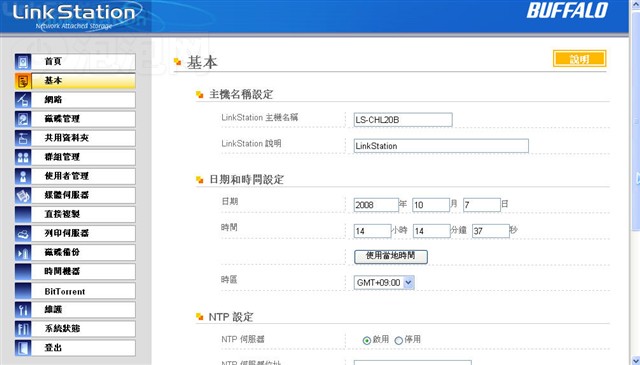Click the day field showing 7
This screenshot has width=640, height=365.
[x=482, y=205]
